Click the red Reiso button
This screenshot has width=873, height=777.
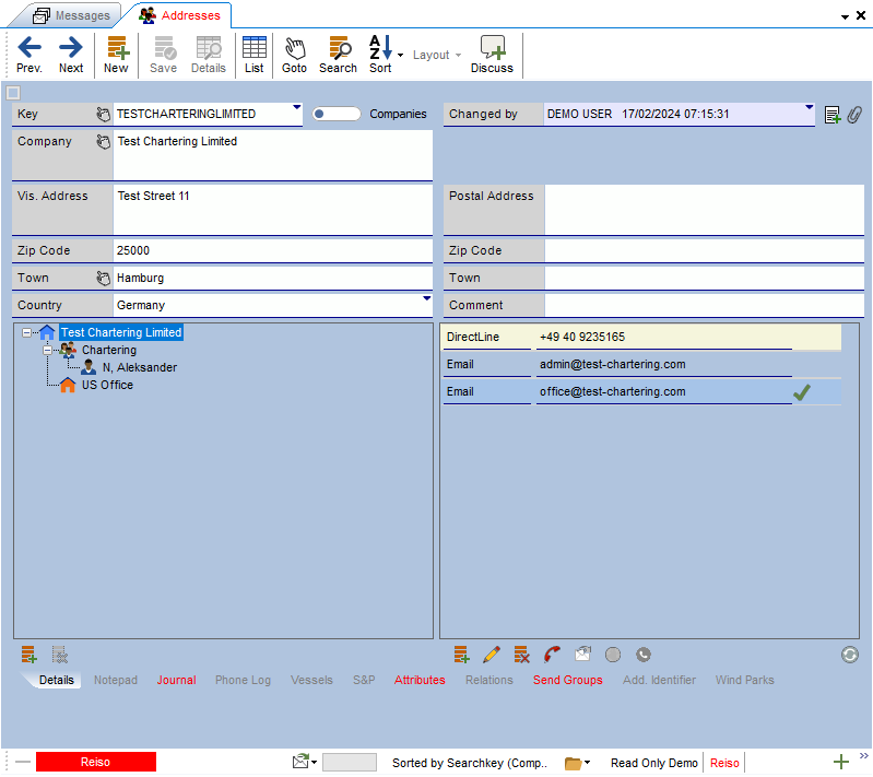coord(96,762)
